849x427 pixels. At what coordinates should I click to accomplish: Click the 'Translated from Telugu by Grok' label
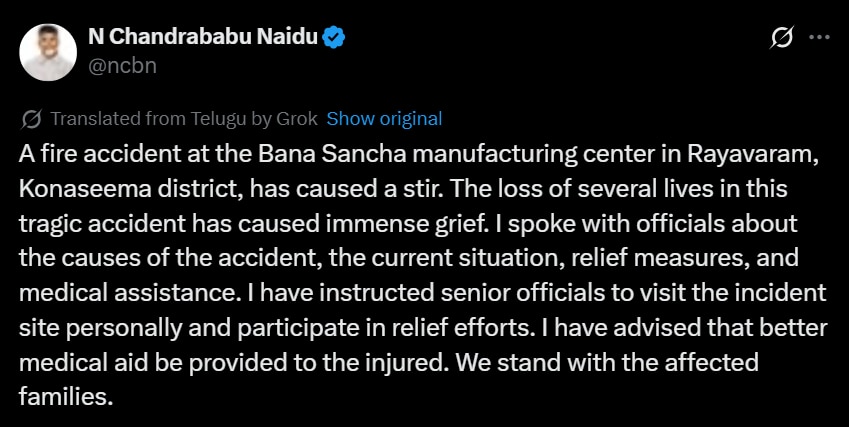point(184,119)
